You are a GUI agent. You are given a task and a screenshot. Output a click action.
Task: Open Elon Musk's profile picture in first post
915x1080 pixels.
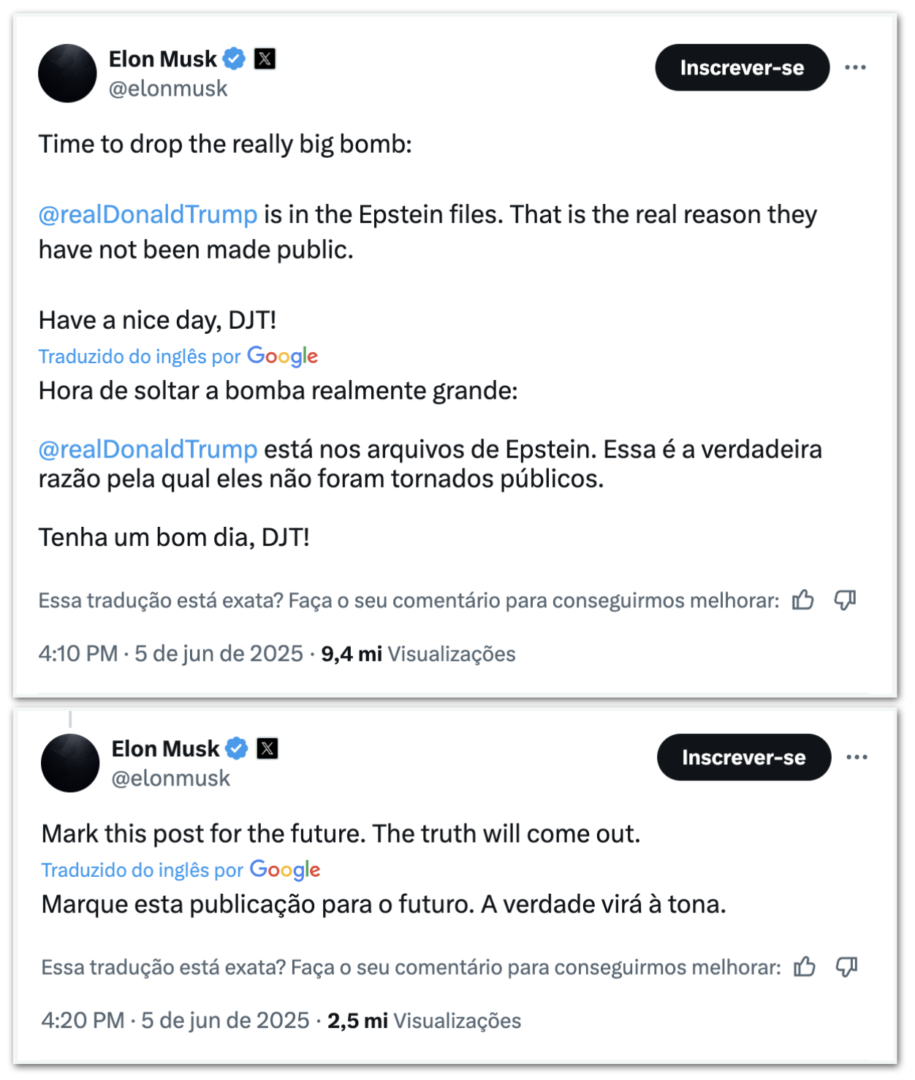point(68,73)
